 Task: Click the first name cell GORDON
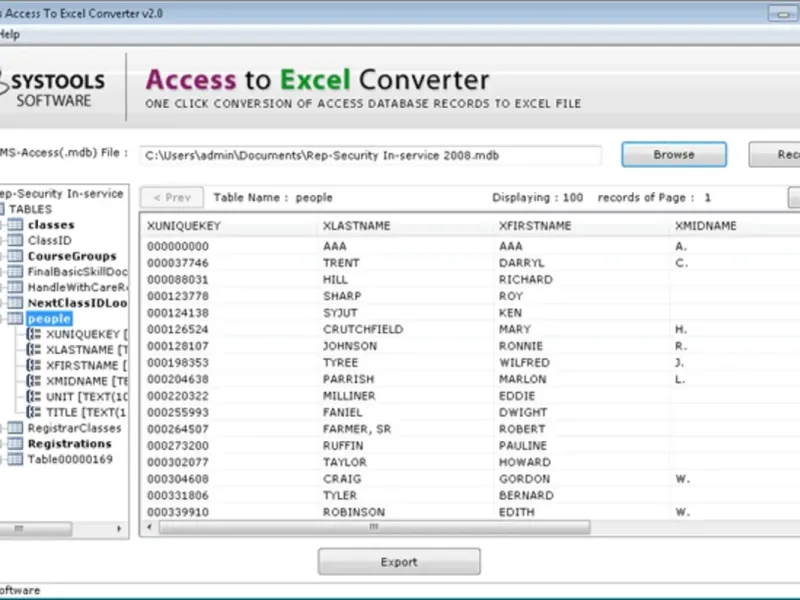coord(524,479)
